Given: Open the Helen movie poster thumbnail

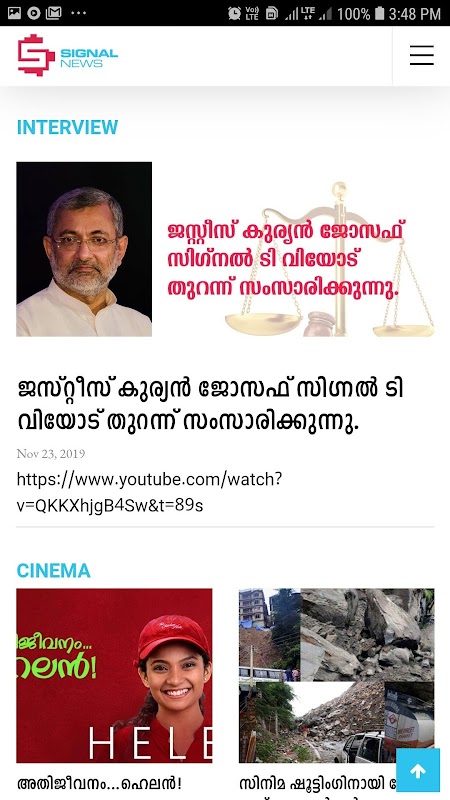Looking at the screenshot, I should click(x=114, y=676).
